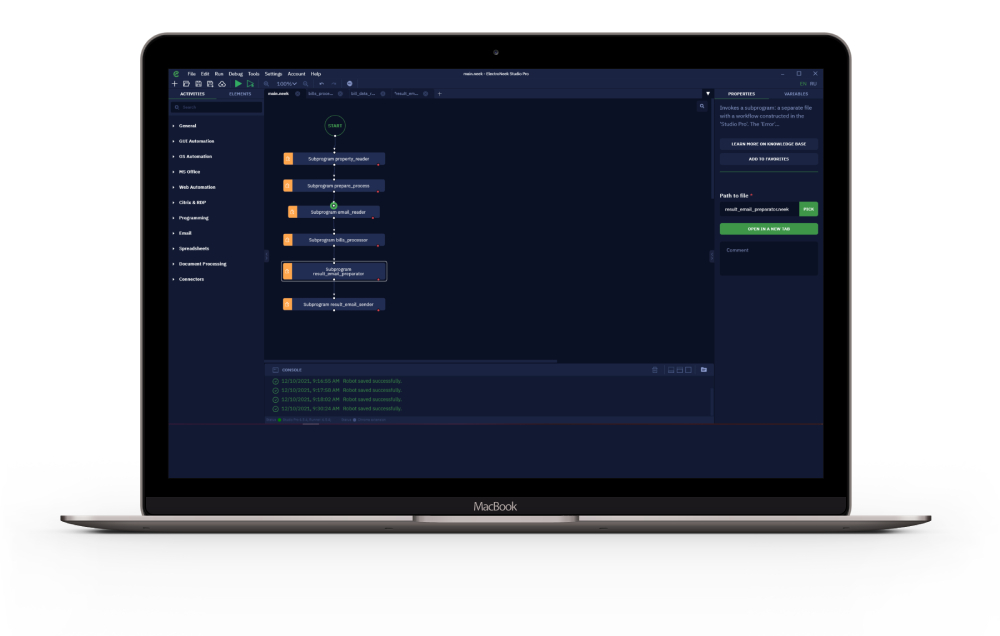Switch to the Activities tab
Screen dimensions: 1000x636
(x=192, y=94)
